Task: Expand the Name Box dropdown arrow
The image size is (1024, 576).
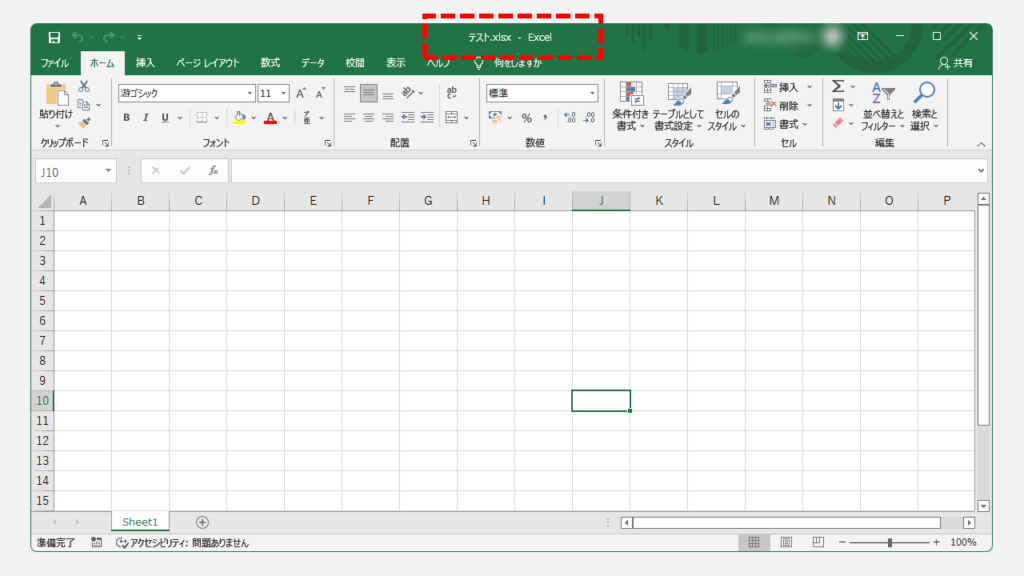Action: point(108,171)
